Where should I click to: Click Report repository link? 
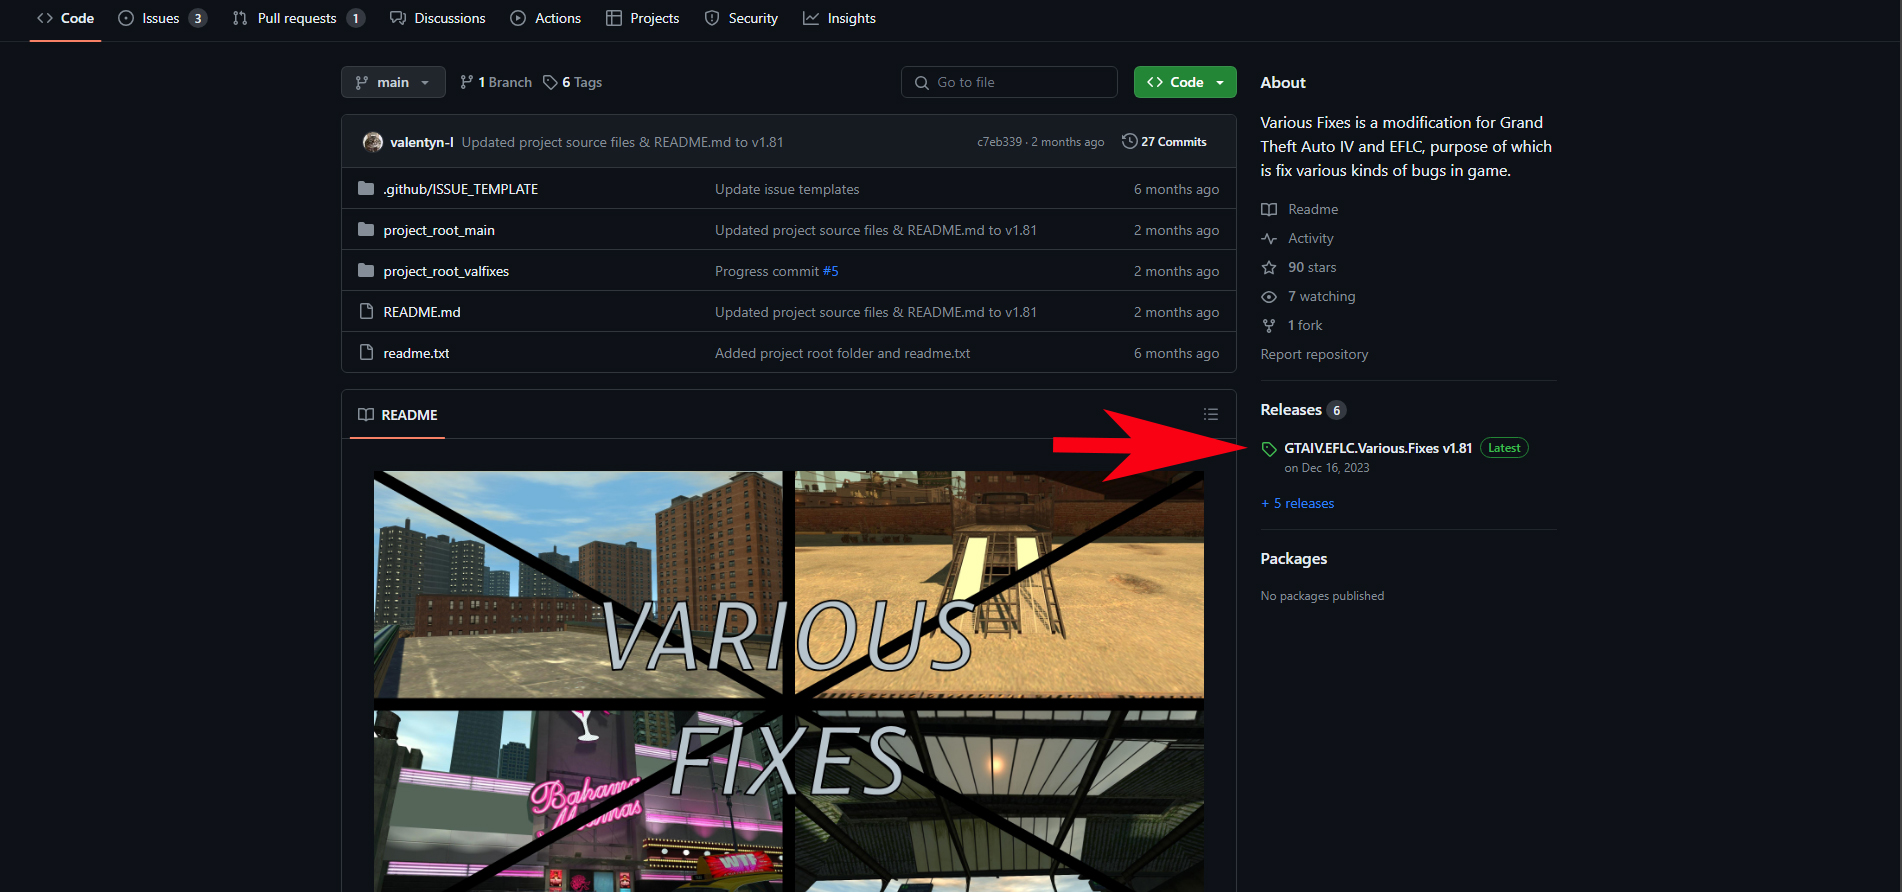pos(1314,354)
